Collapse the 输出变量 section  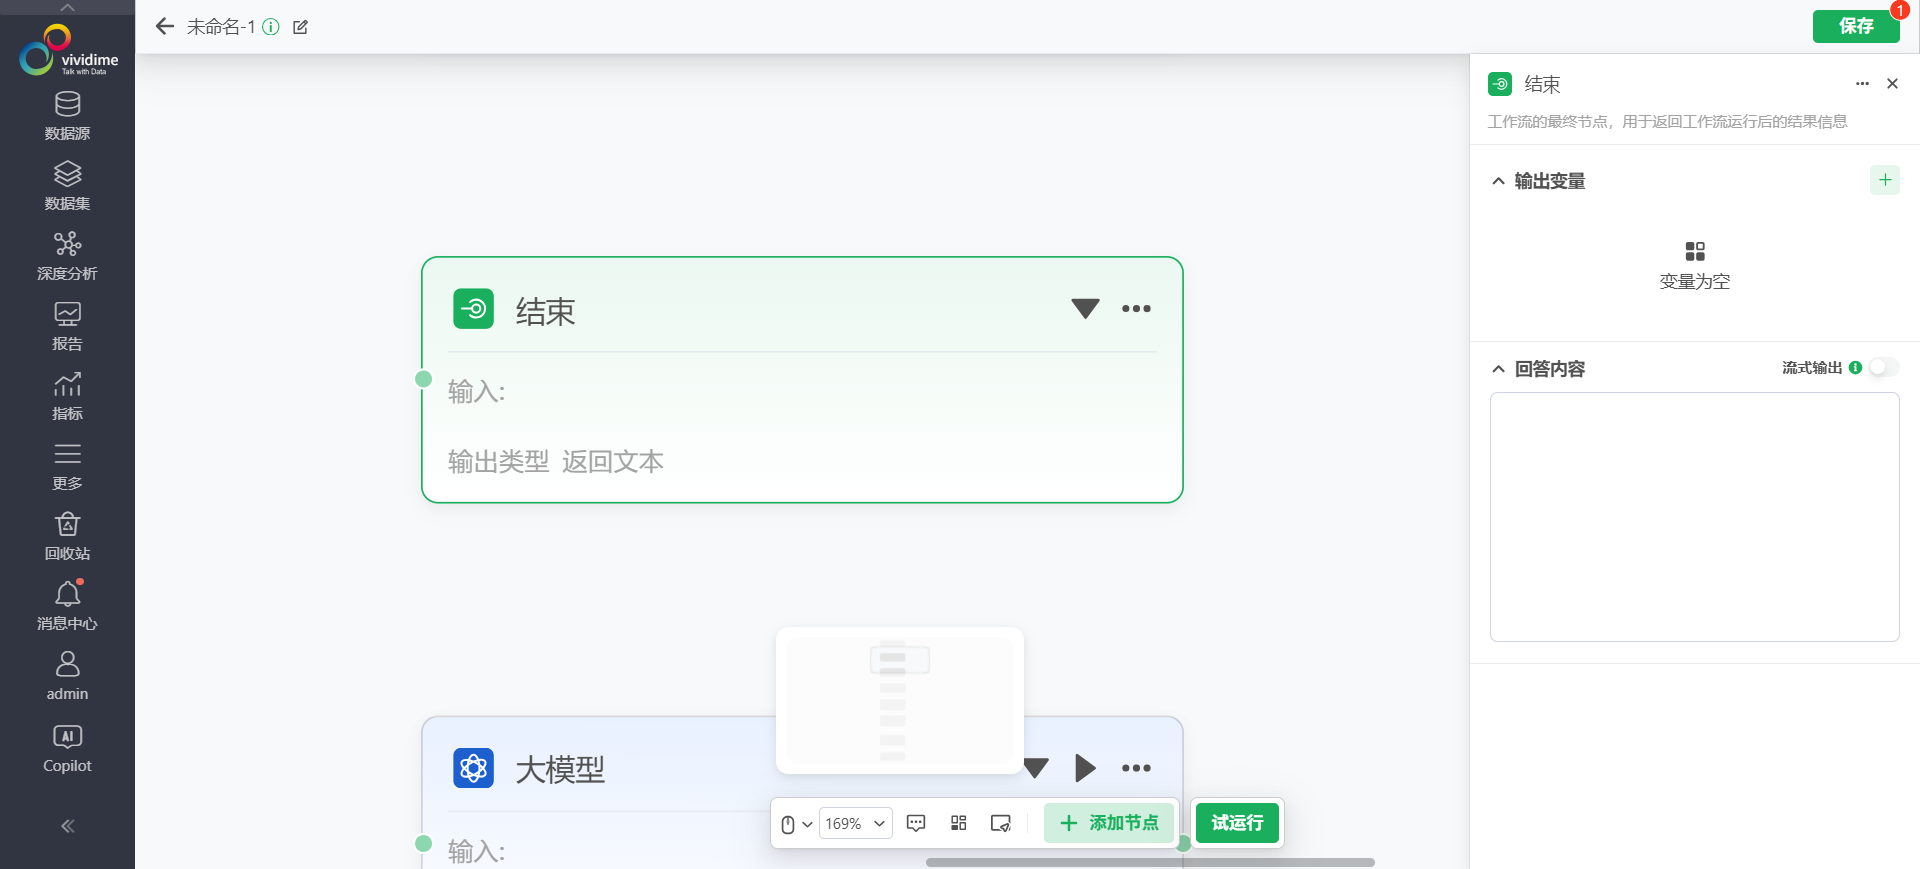[1498, 181]
